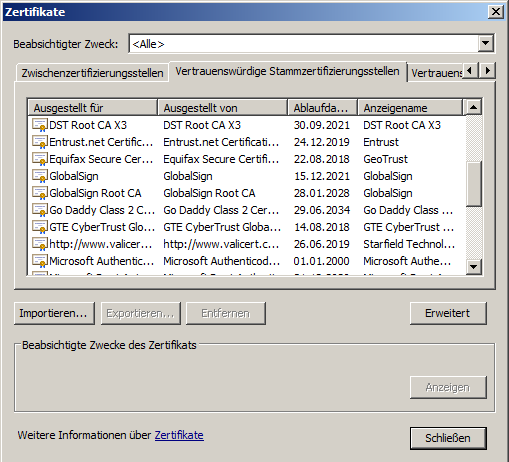Click certificate icon for valicert row

39,244
